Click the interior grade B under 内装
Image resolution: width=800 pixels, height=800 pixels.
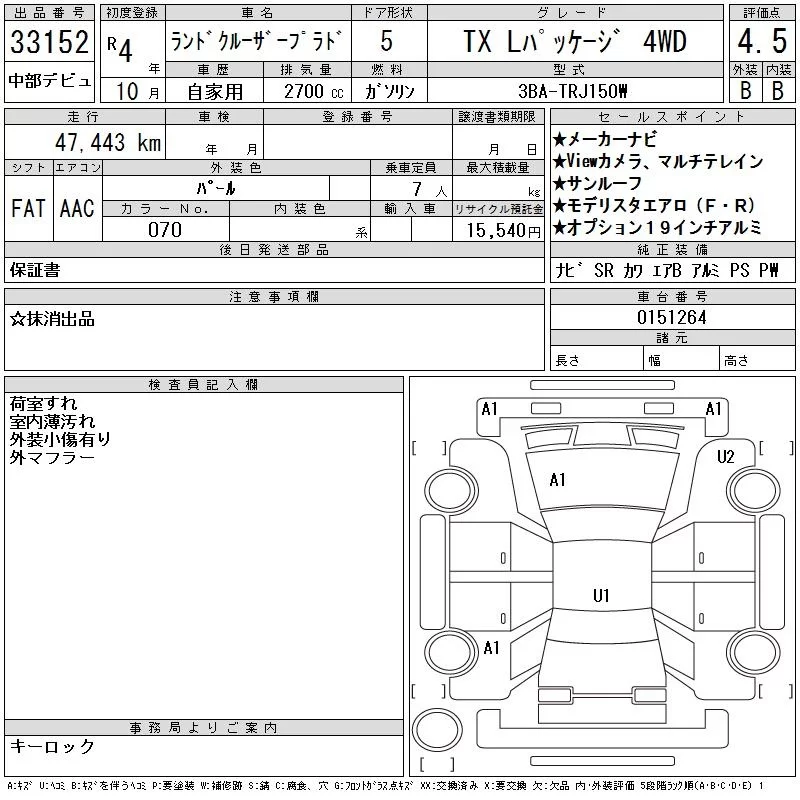click(778, 91)
